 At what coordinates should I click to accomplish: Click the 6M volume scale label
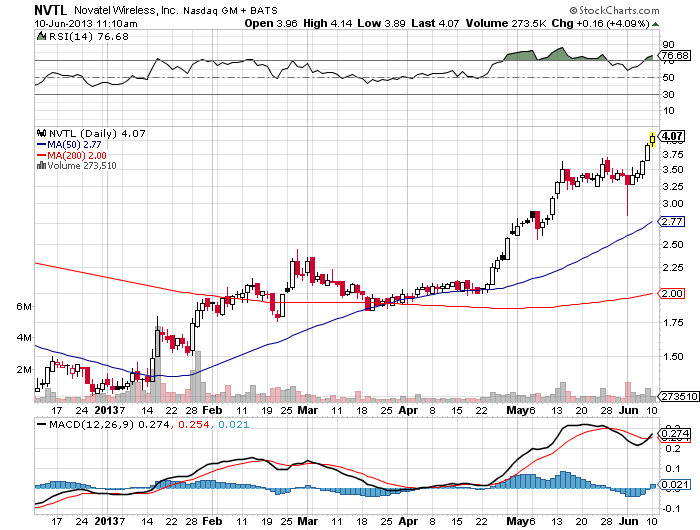(24, 306)
